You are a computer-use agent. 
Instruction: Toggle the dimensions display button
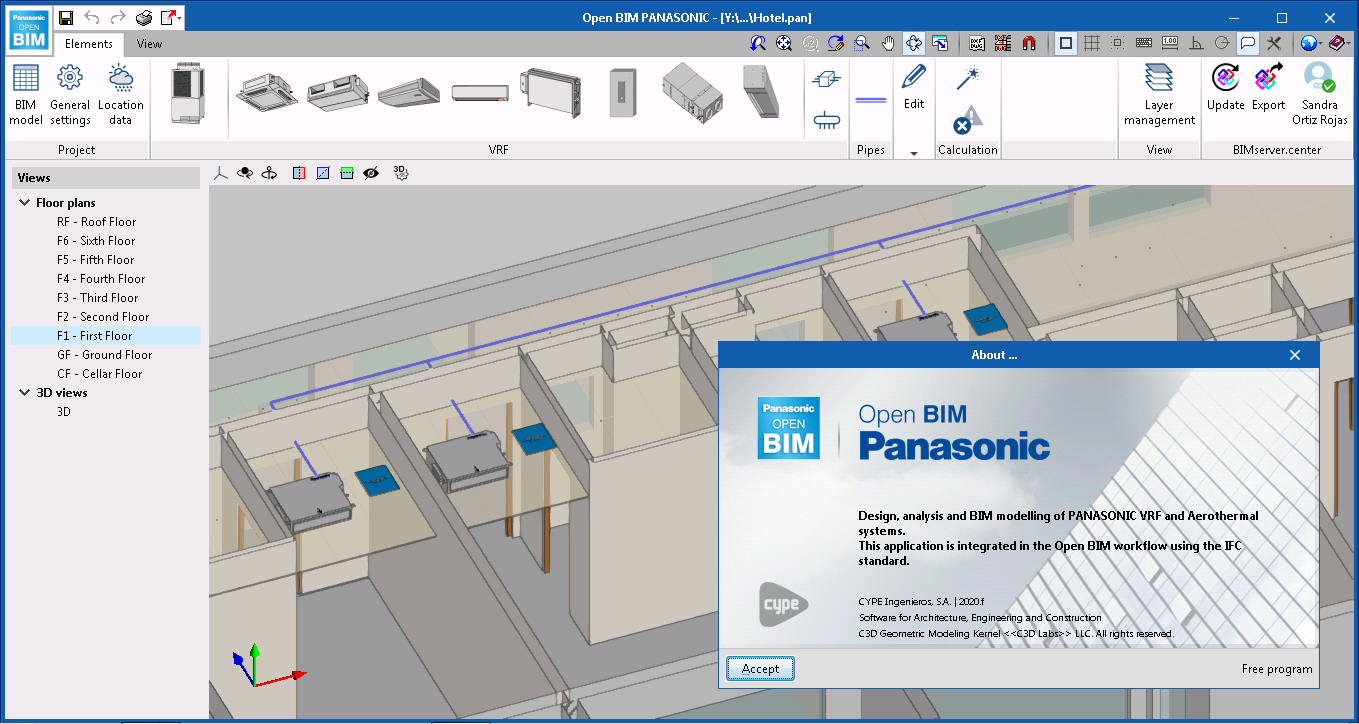pyautogui.click(x=1168, y=43)
